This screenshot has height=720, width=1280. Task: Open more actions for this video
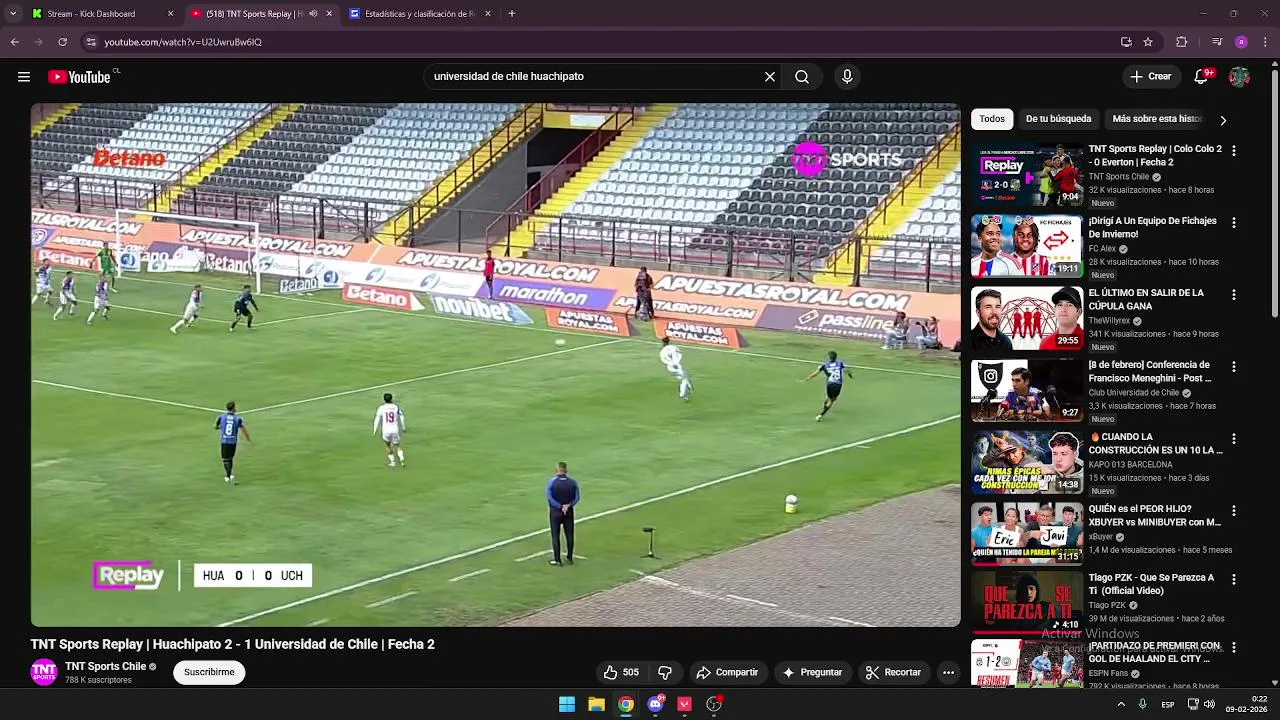(x=948, y=672)
